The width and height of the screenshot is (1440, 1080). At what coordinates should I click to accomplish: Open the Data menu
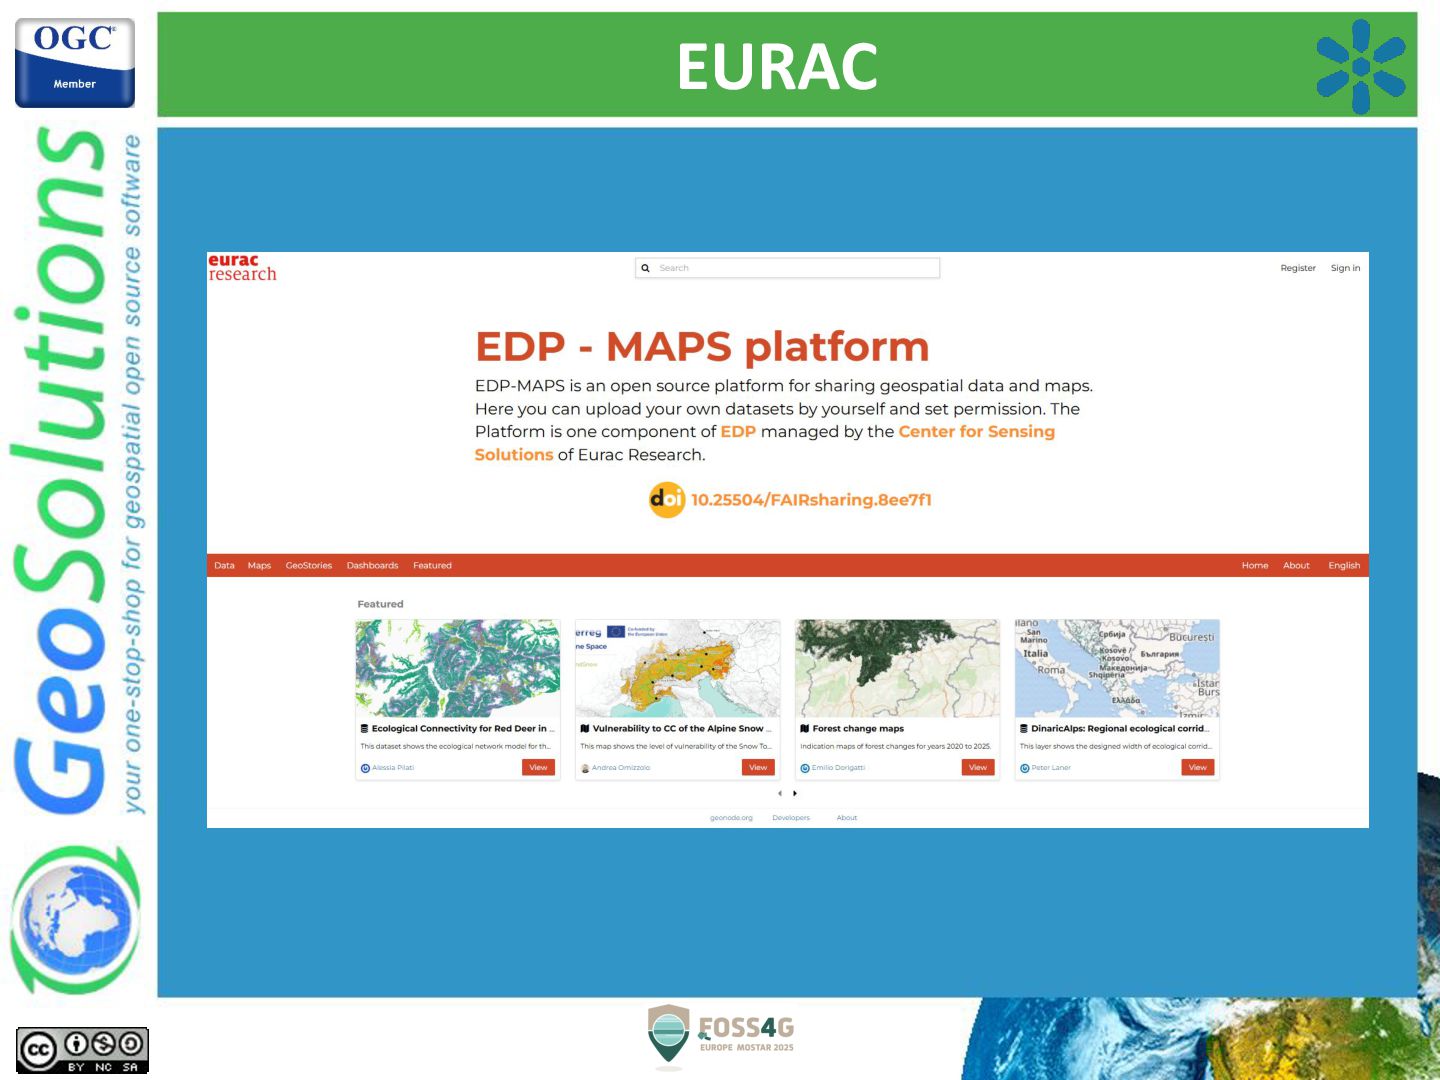click(224, 566)
